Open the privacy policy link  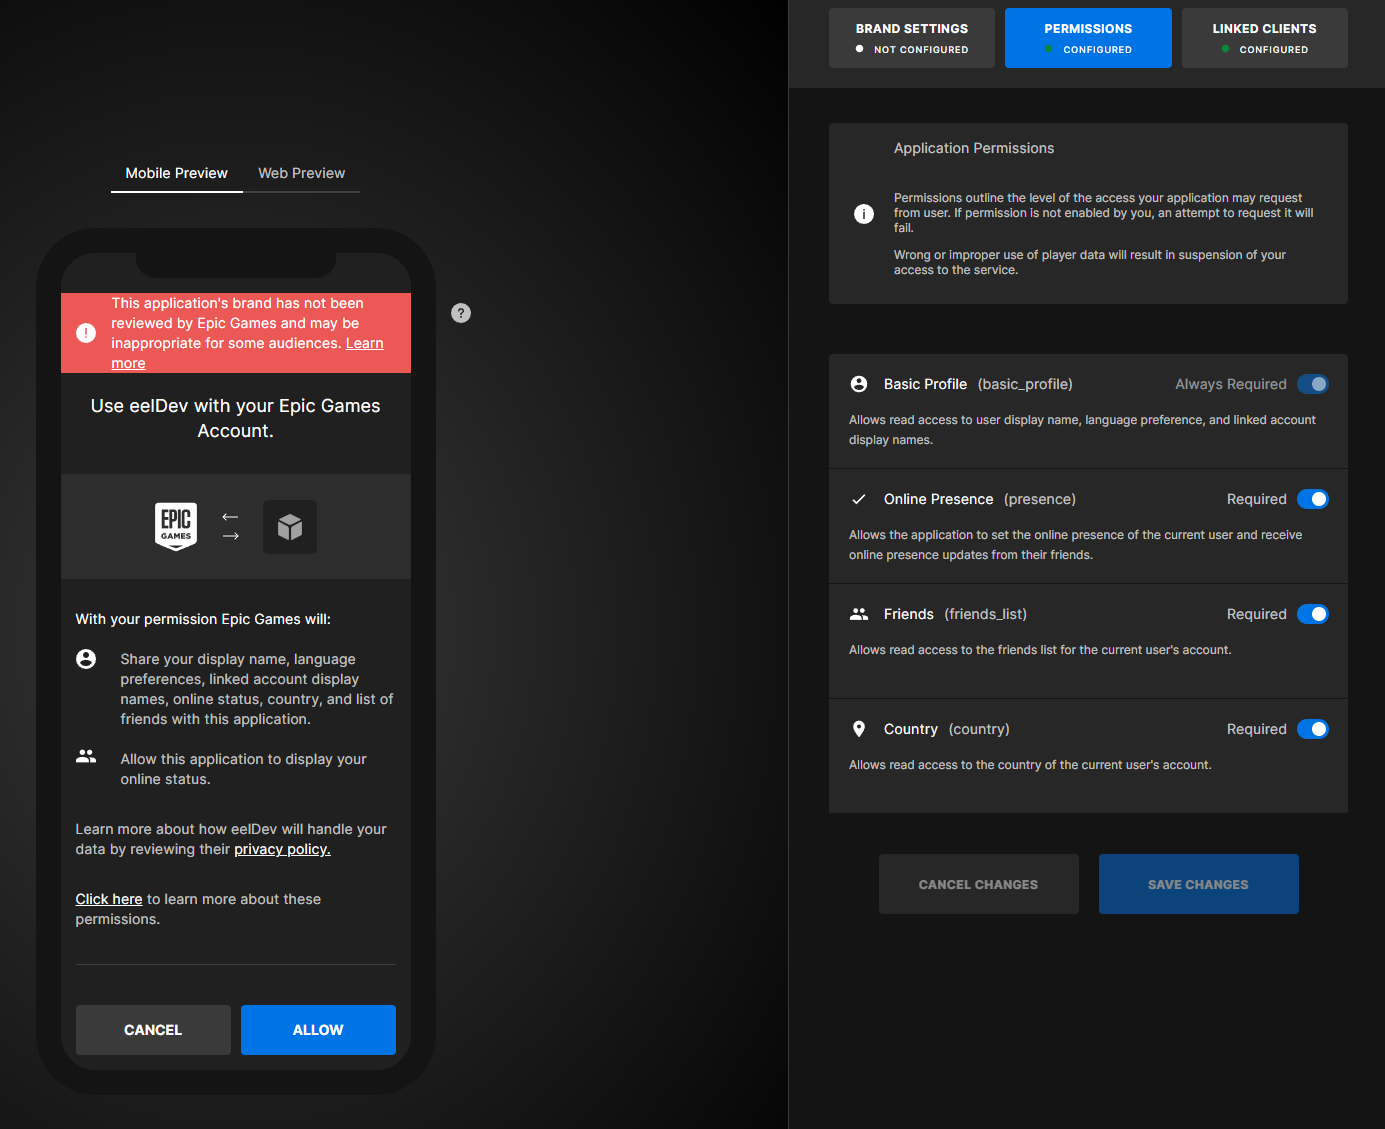point(282,849)
